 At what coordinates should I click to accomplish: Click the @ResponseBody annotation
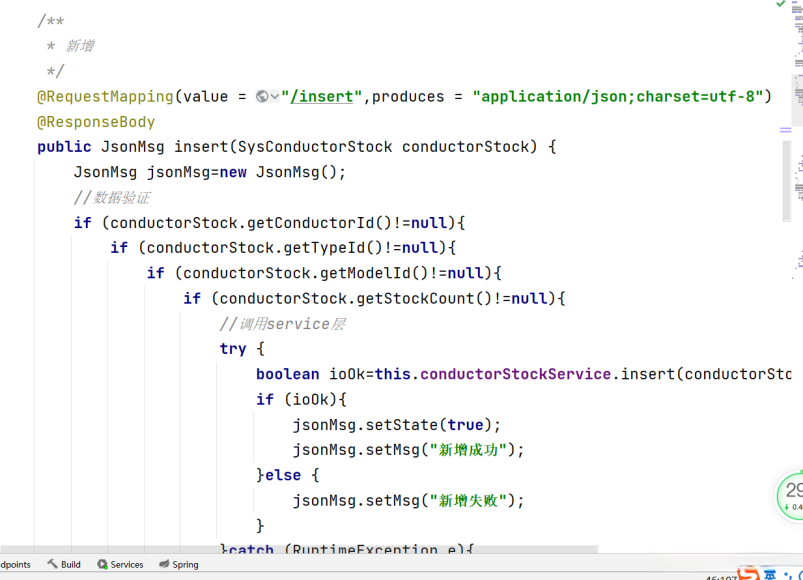point(96,122)
